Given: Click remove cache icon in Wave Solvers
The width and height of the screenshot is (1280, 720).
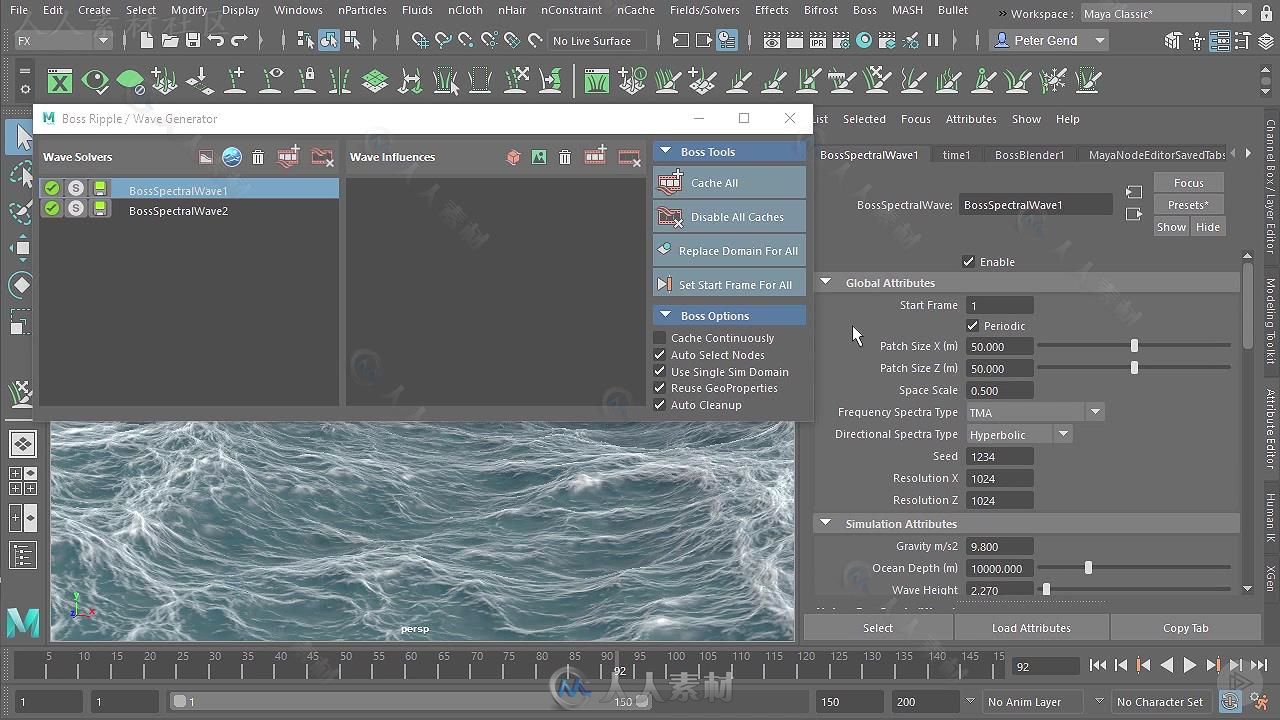Looking at the screenshot, I should coord(322,157).
